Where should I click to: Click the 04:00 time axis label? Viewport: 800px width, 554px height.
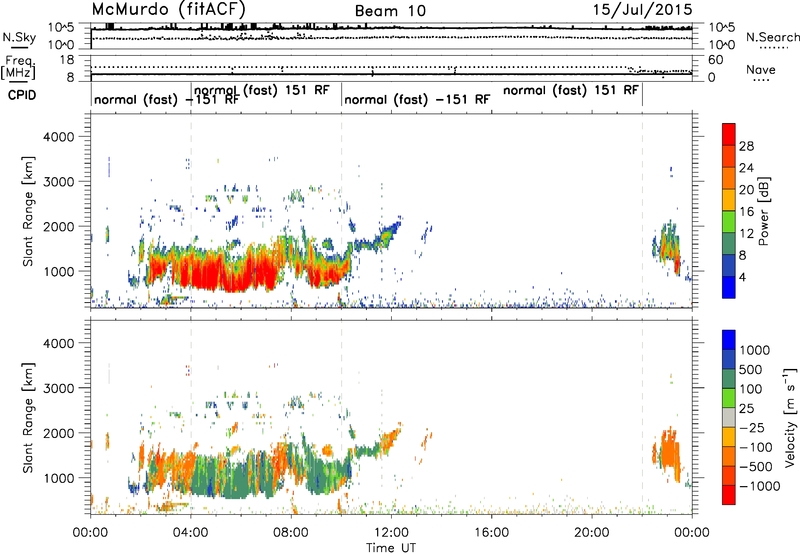[191, 533]
